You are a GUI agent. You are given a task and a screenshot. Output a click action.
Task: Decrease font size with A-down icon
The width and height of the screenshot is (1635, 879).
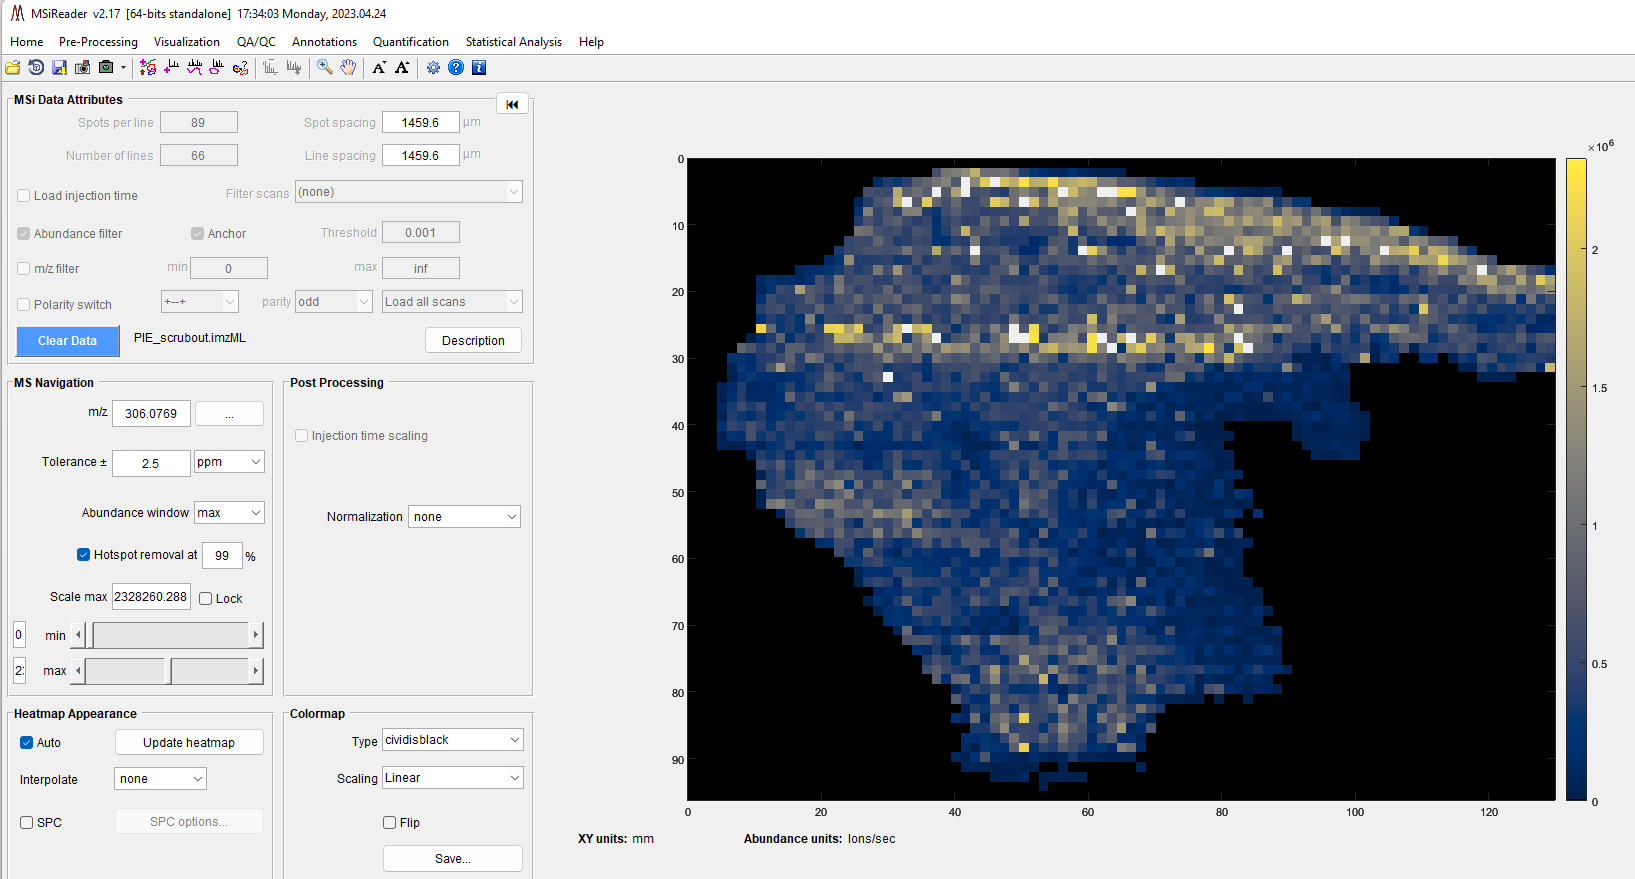pyautogui.click(x=379, y=67)
